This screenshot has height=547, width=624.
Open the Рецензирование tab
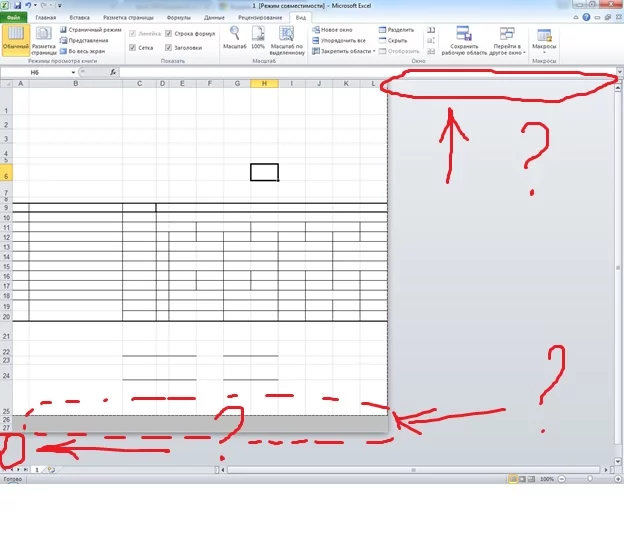point(260,18)
